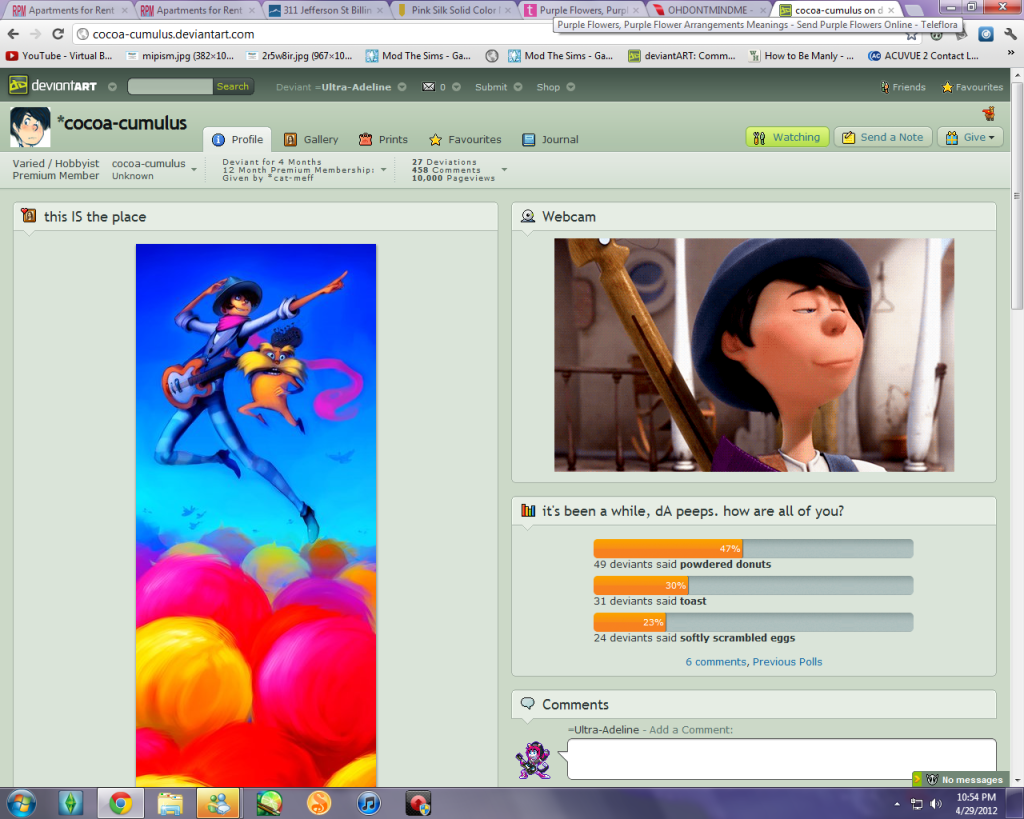Expand Ultra-Adeline account dropdown
The image size is (1024, 819).
tap(402, 87)
